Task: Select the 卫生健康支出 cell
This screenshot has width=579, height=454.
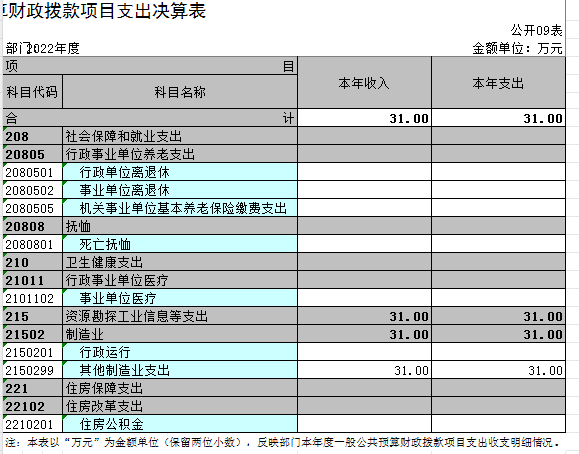Action: [180, 262]
